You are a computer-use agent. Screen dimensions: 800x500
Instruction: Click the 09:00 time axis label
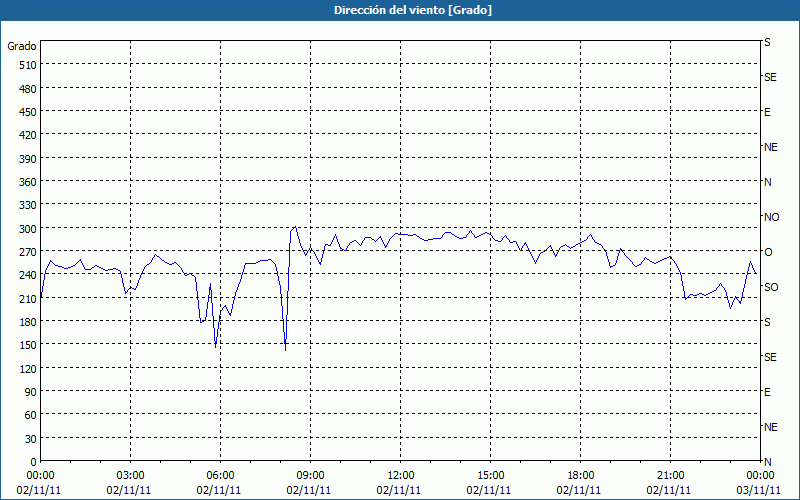click(x=310, y=476)
